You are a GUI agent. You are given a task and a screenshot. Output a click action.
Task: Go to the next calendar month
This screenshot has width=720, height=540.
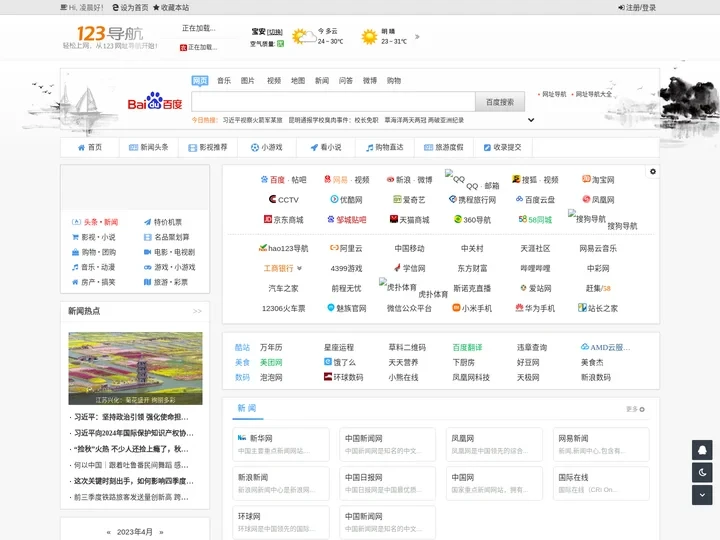point(161,532)
